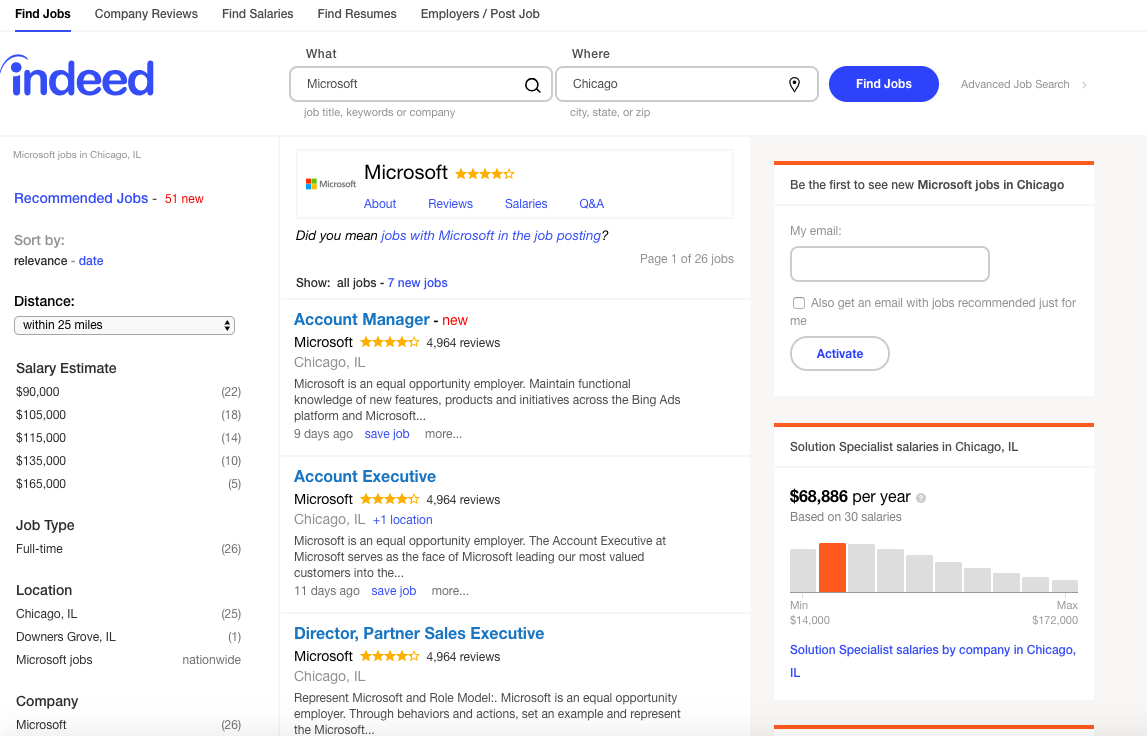This screenshot has width=1147, height=736.
Task: Open Microsoft jobs nationwide
Action: point(54,660)
